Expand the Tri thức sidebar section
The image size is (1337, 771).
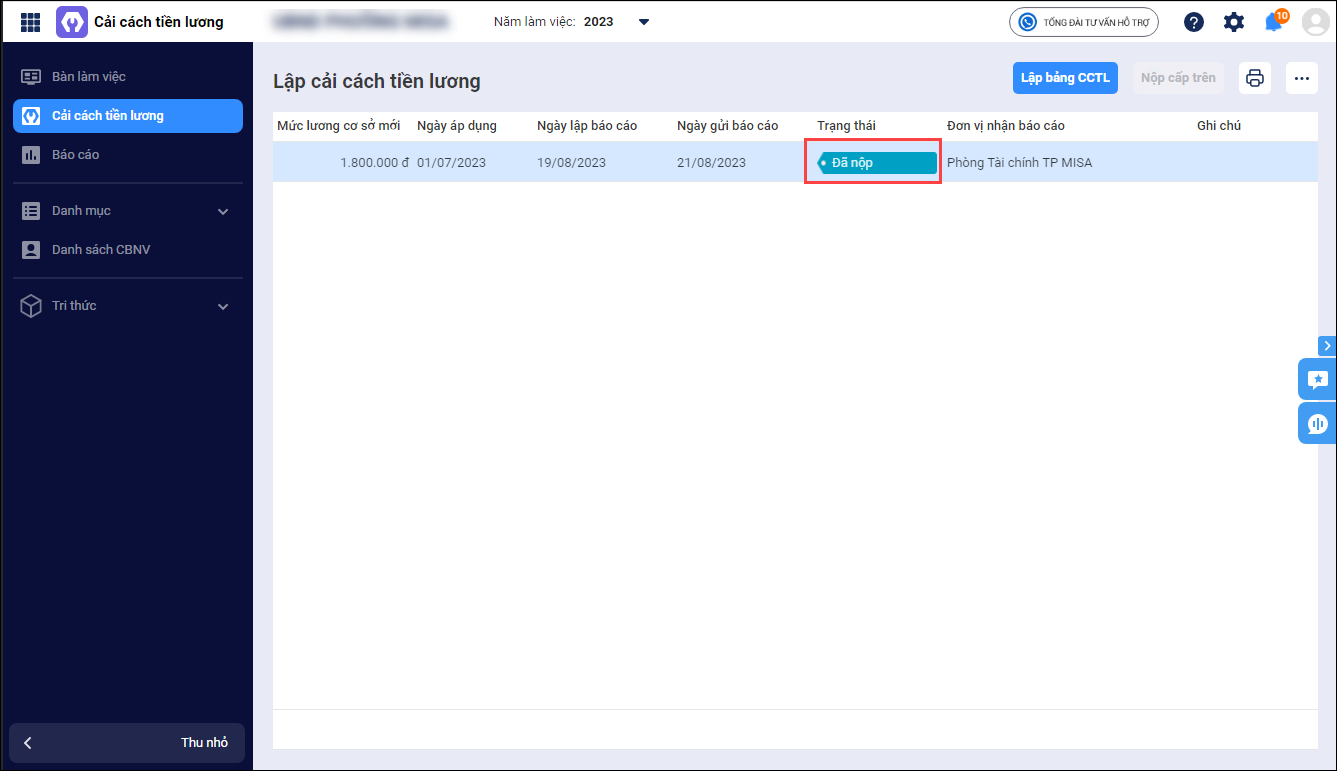tap(128, 306)
